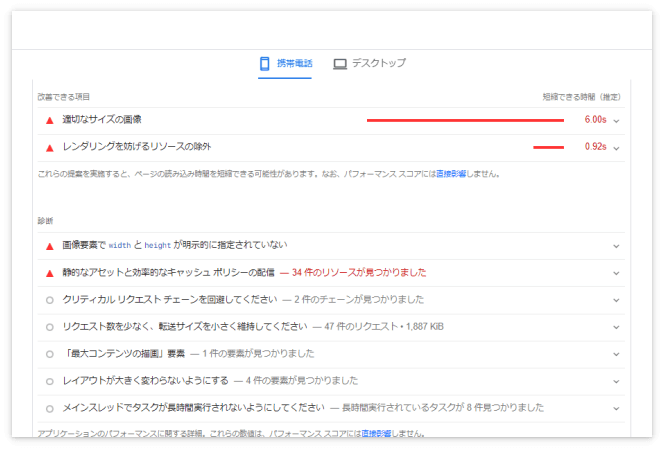Click gray circle beside 最大コンテンツの描画
This screenshot has width=664, height=450.
pyautogui.click(x=50, y=354)
